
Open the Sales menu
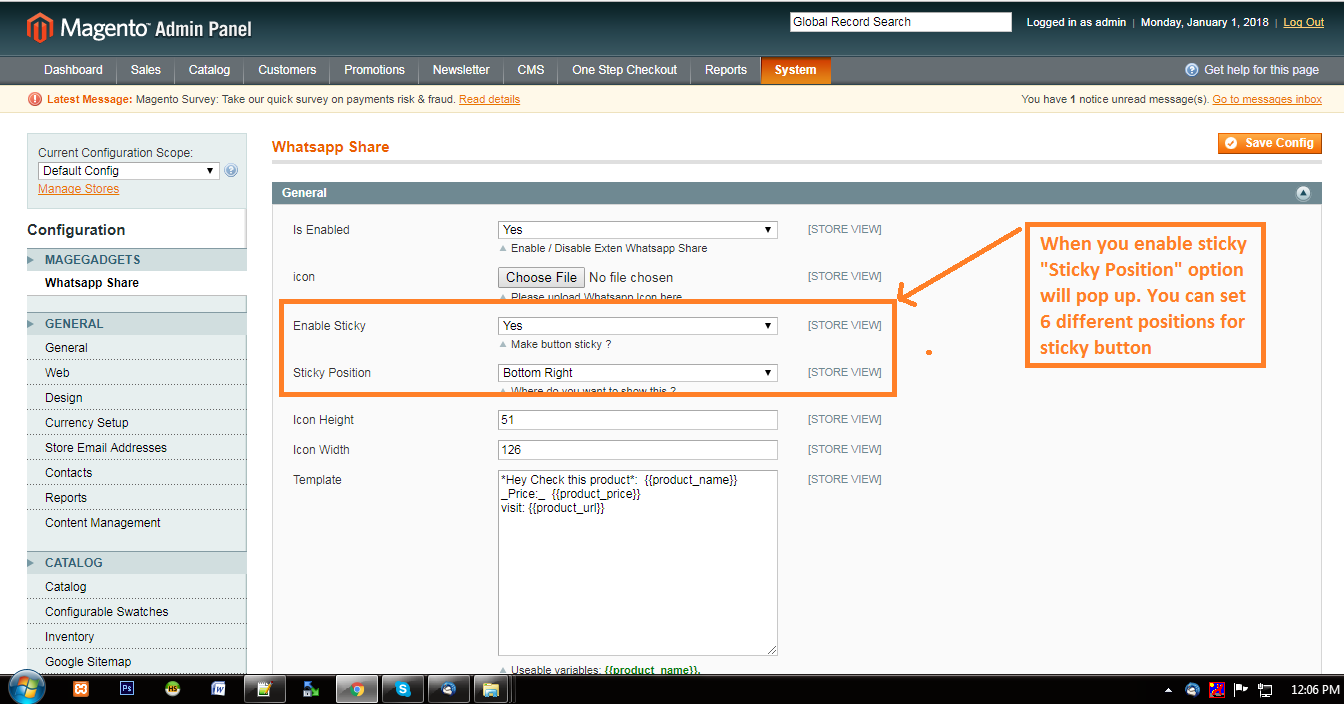point(146,70)
